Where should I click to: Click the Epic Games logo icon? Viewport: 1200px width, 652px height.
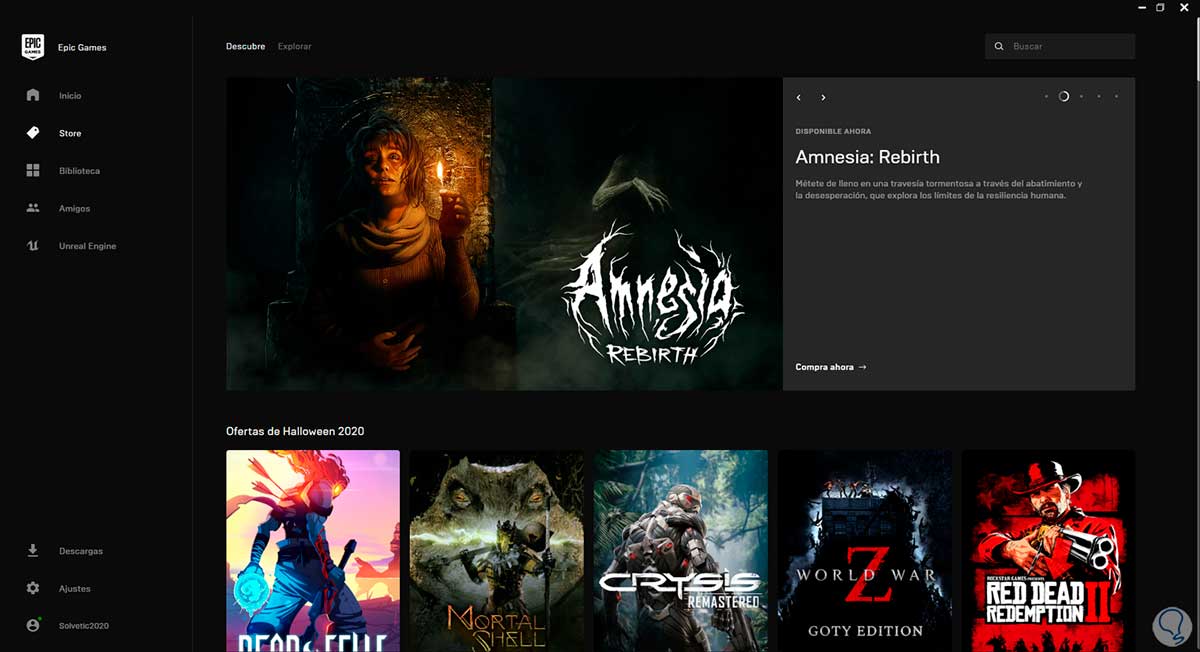[x=33, y=47]
